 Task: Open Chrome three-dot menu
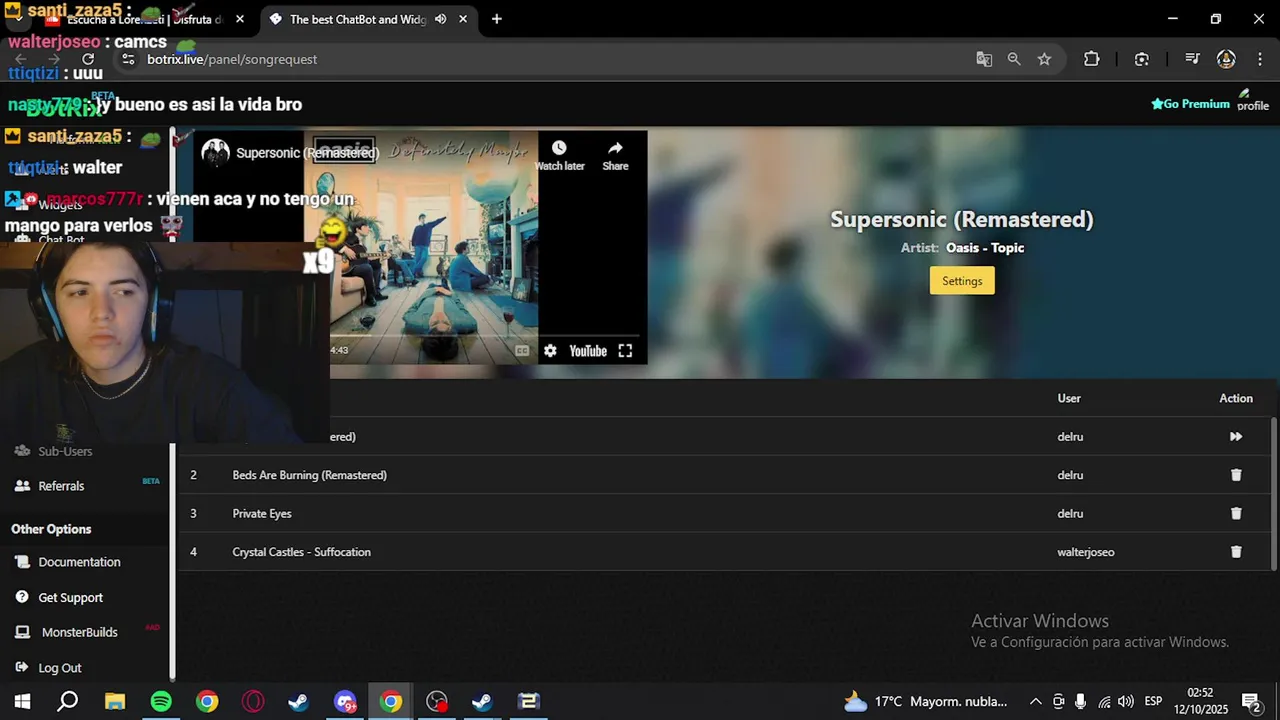click(x=1258, y=59)
